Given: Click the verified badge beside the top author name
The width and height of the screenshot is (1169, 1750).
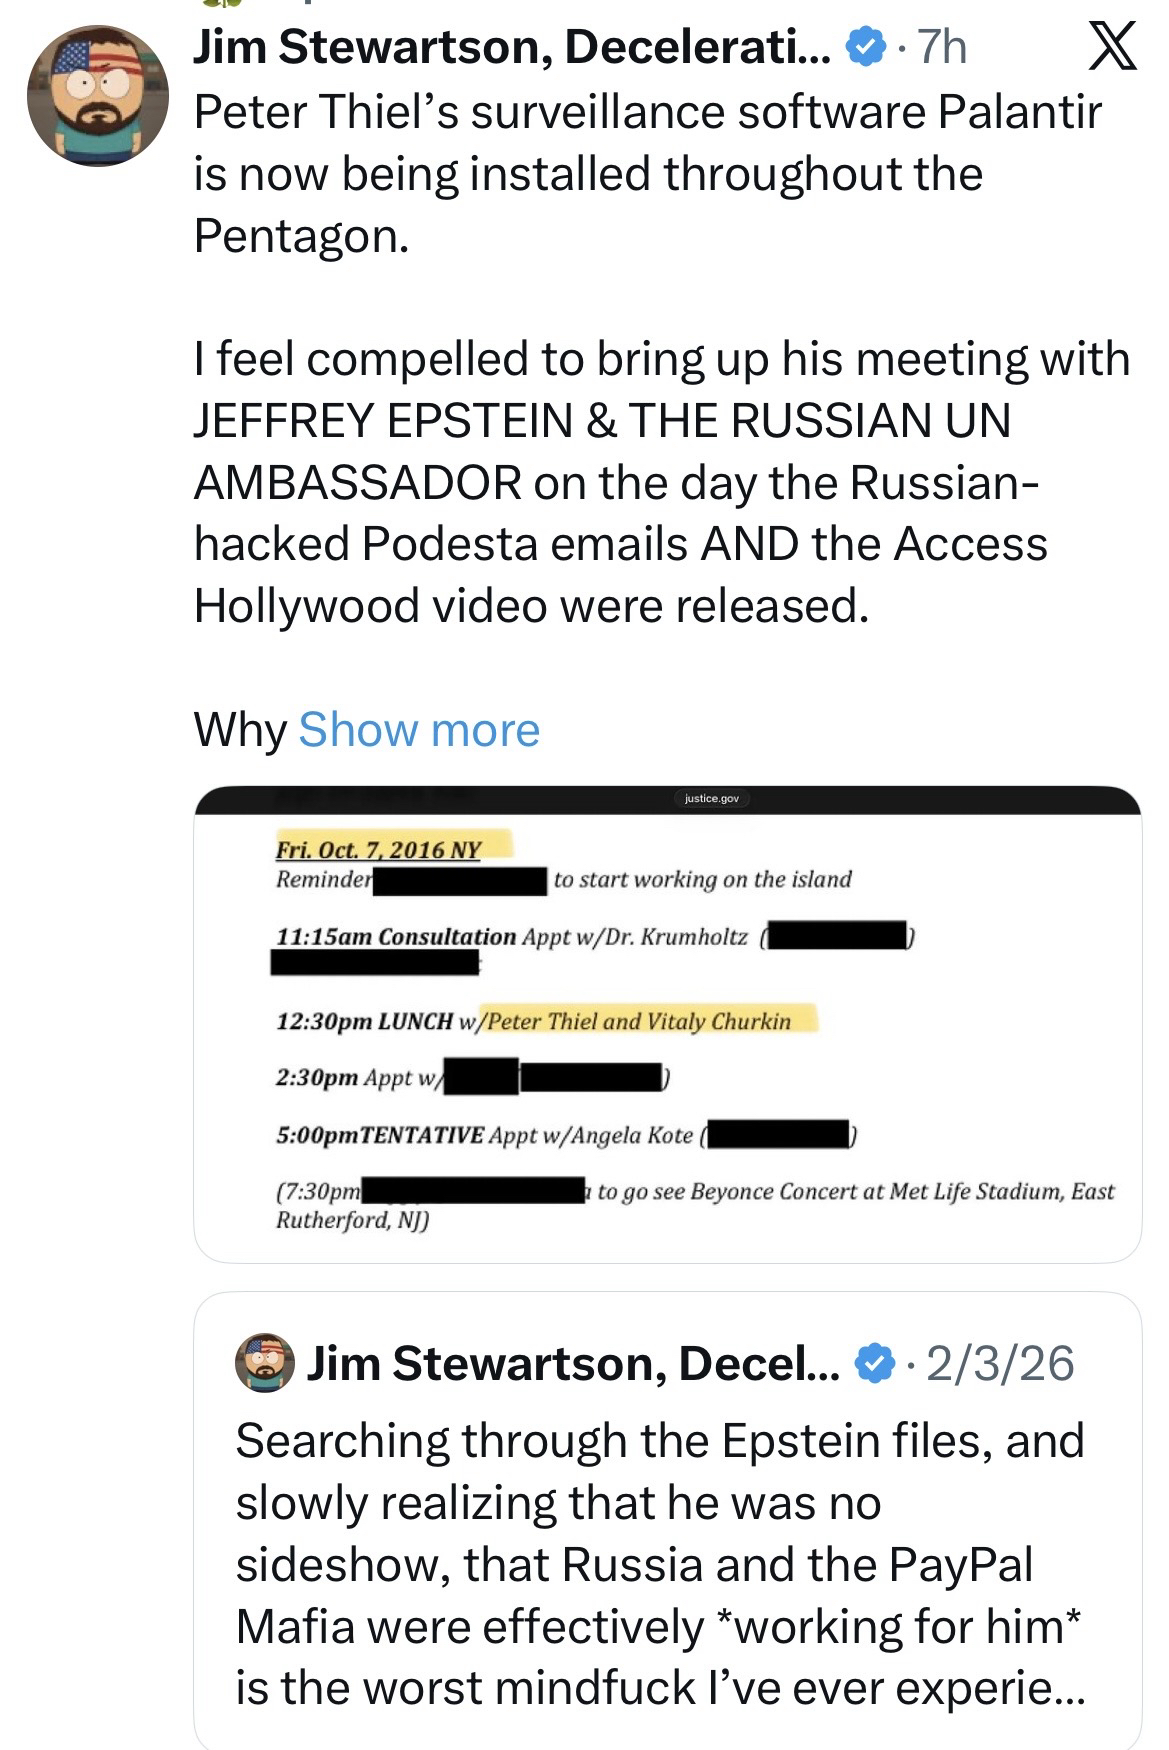Looking at the screenshot, I should 866,46.
